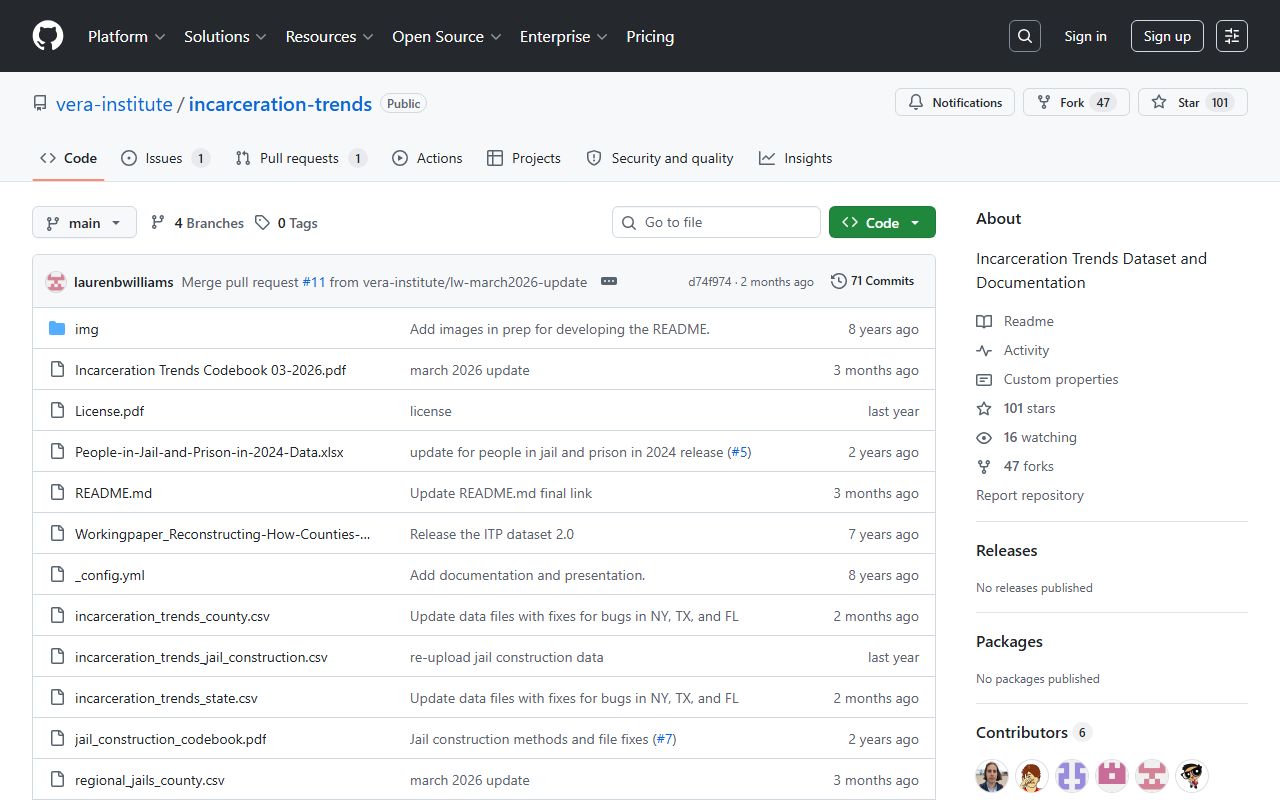Open jail_construction_codebook.pdf file
The image size is (1280, 800).
click(x=171, y=739)
